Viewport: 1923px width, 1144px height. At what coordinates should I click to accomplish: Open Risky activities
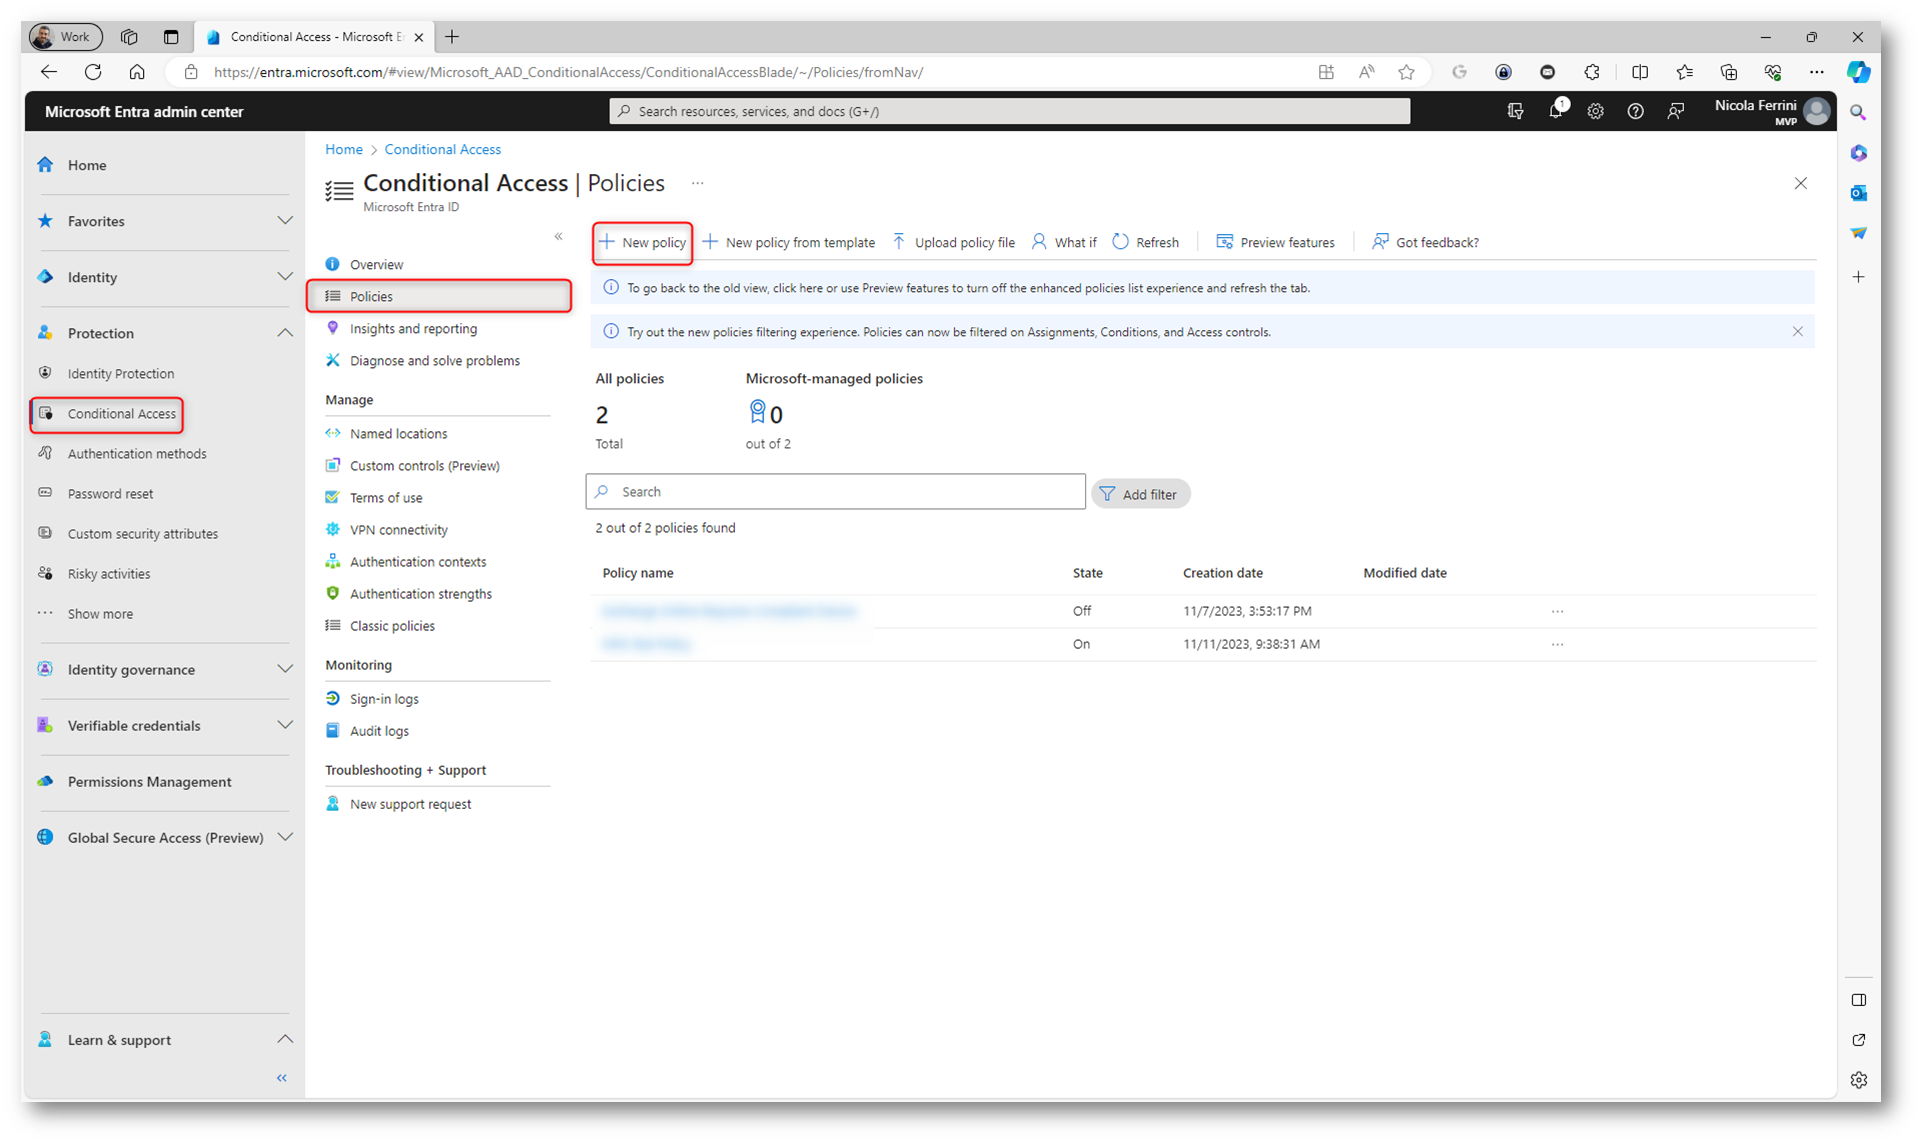[109, 573]
